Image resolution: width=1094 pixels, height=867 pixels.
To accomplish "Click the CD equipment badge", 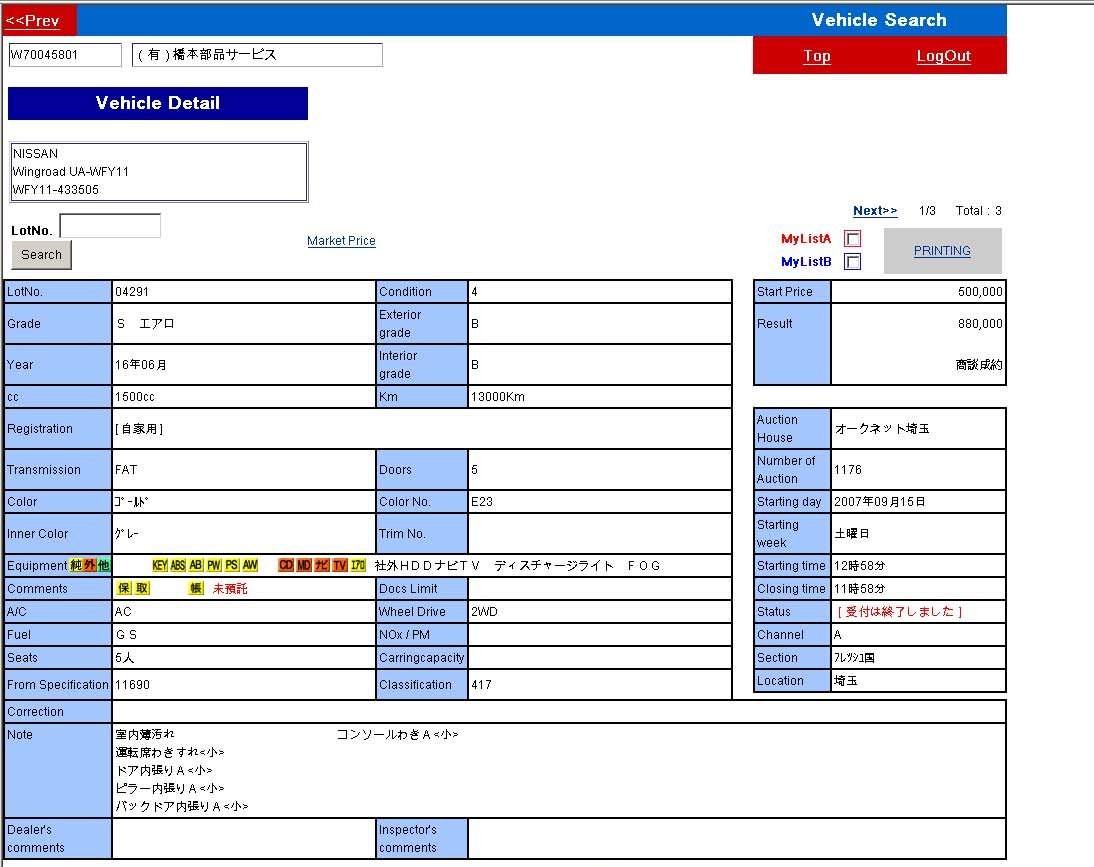I will [286, 565].
